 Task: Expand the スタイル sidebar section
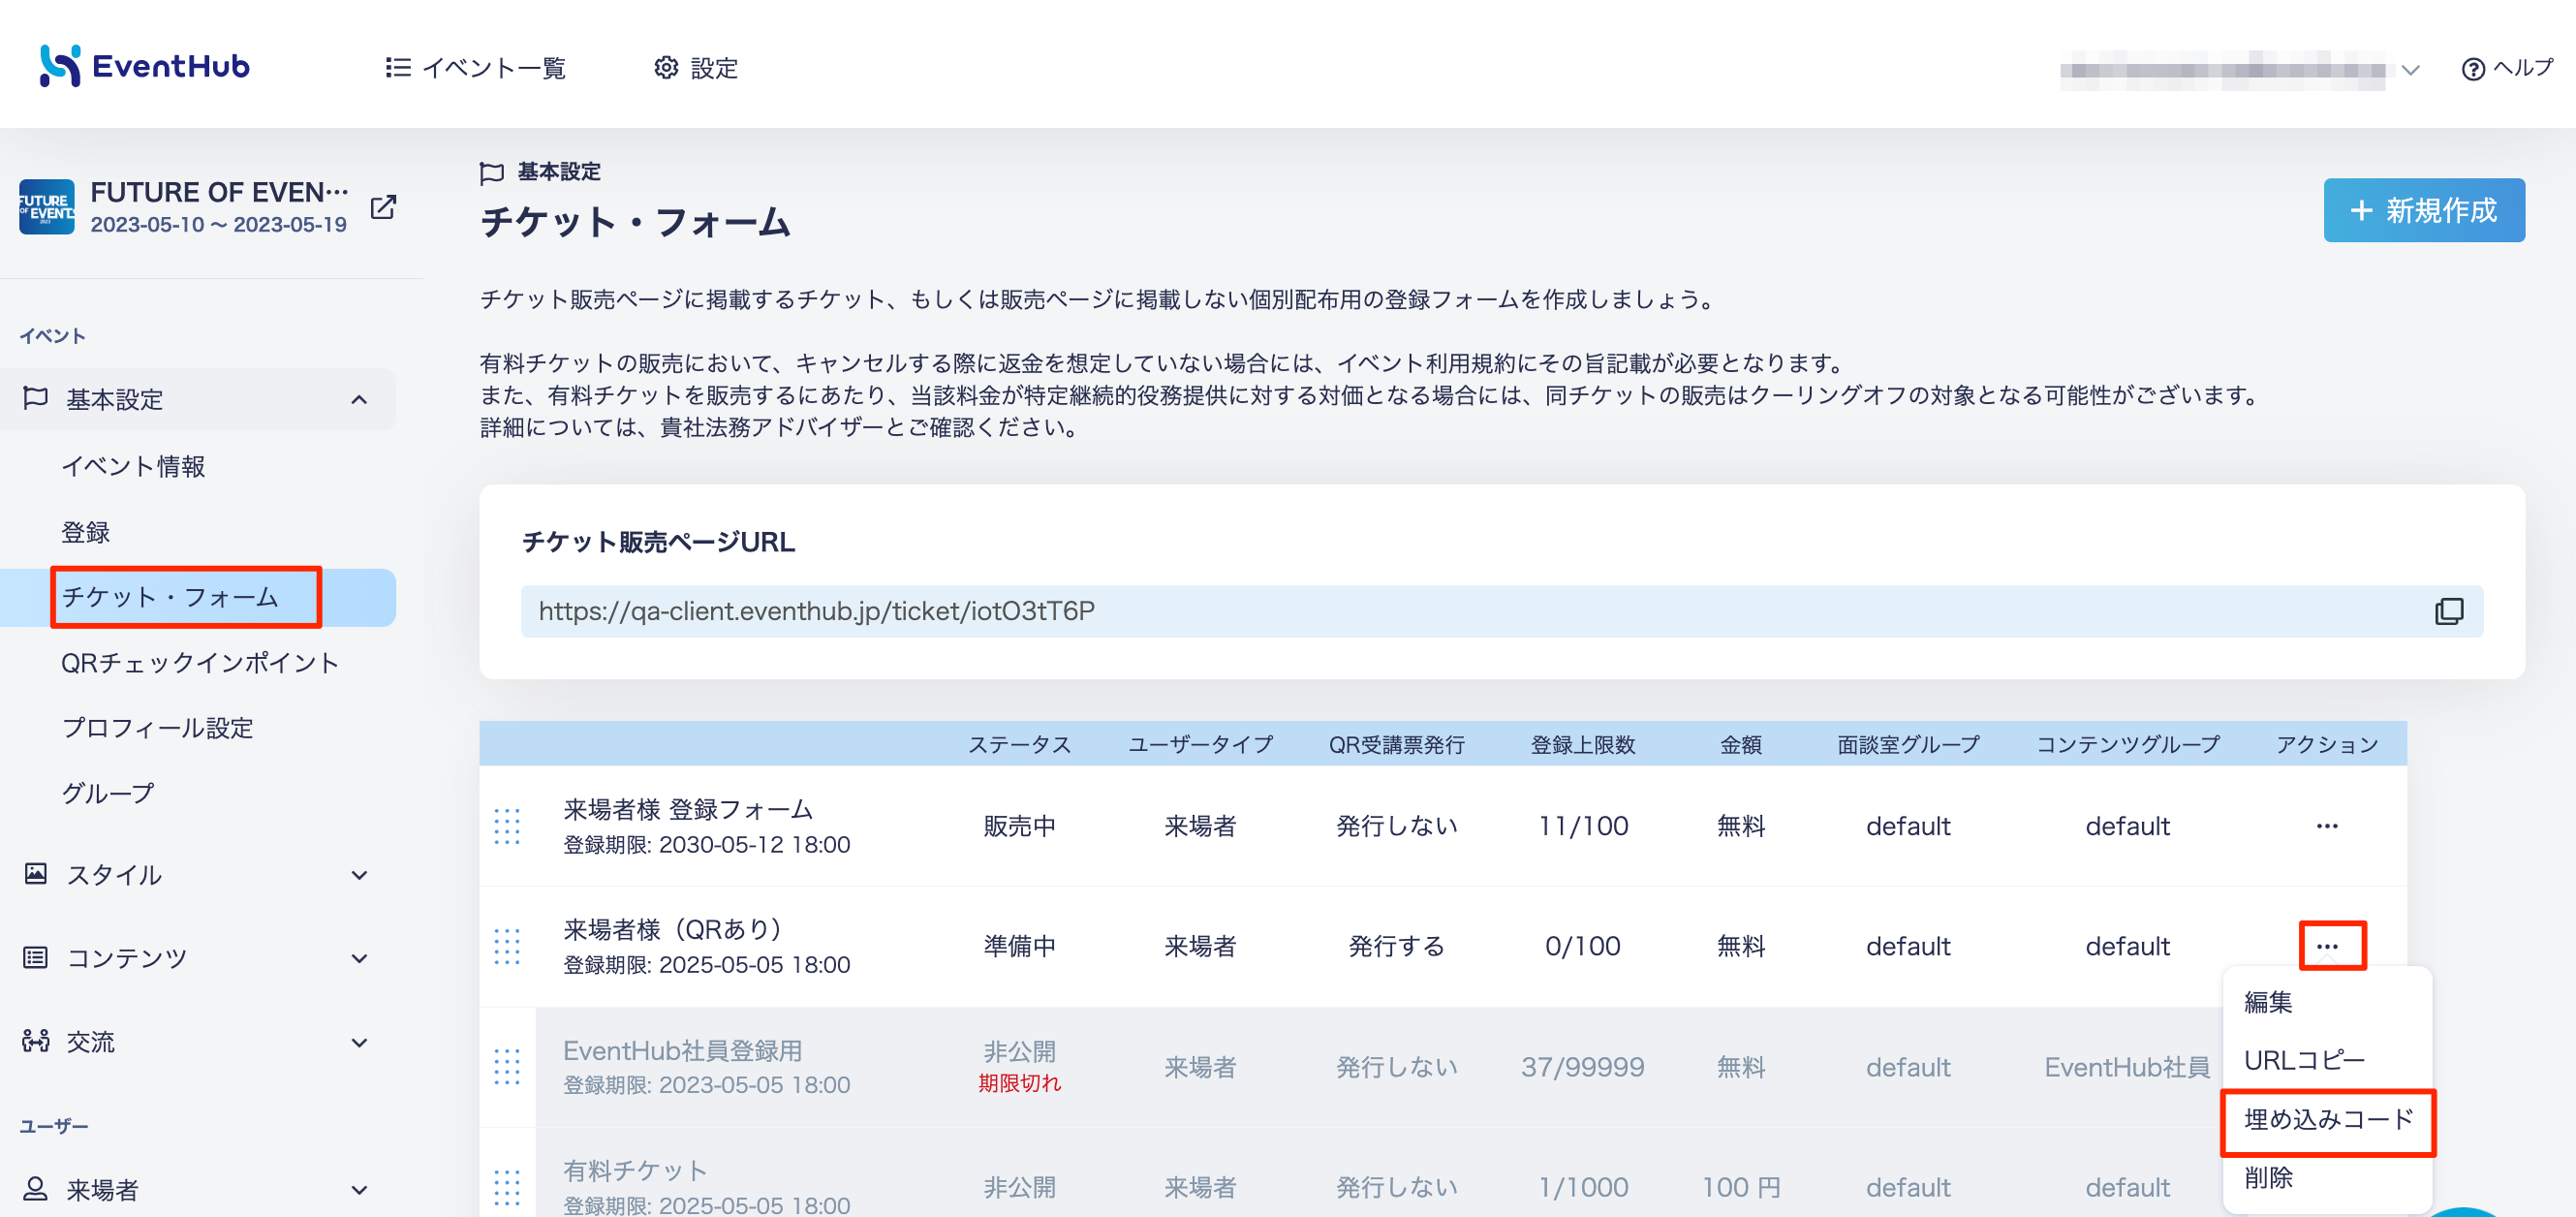[359, 875]
